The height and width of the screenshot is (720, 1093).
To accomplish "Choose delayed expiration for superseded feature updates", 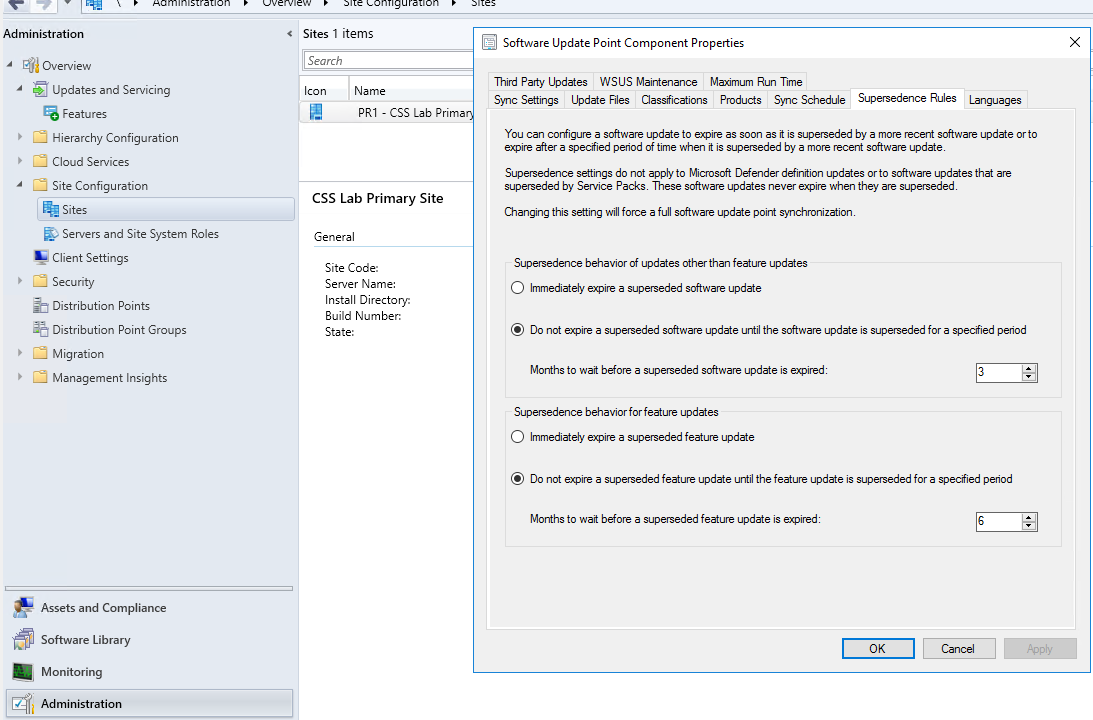I will 517,478.
